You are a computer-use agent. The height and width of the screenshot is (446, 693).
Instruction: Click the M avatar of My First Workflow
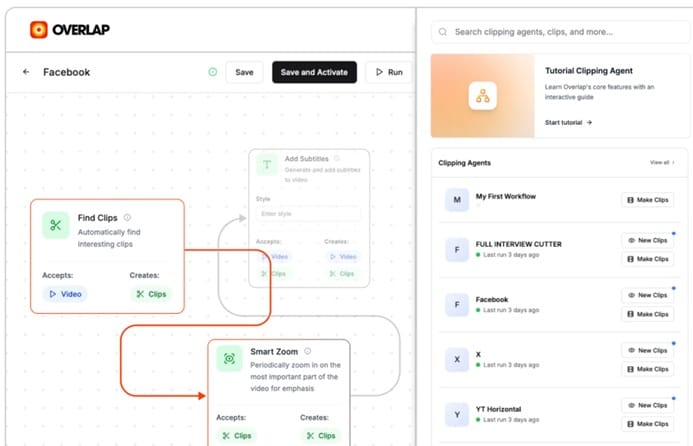tap(457, 200)
